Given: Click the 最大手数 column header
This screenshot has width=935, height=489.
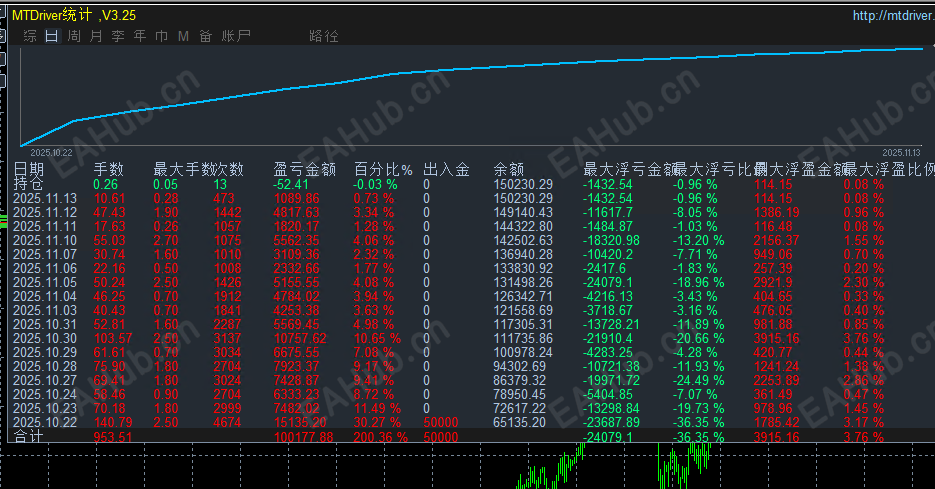Looking at the screenshot, I should [x=182, y=169].
